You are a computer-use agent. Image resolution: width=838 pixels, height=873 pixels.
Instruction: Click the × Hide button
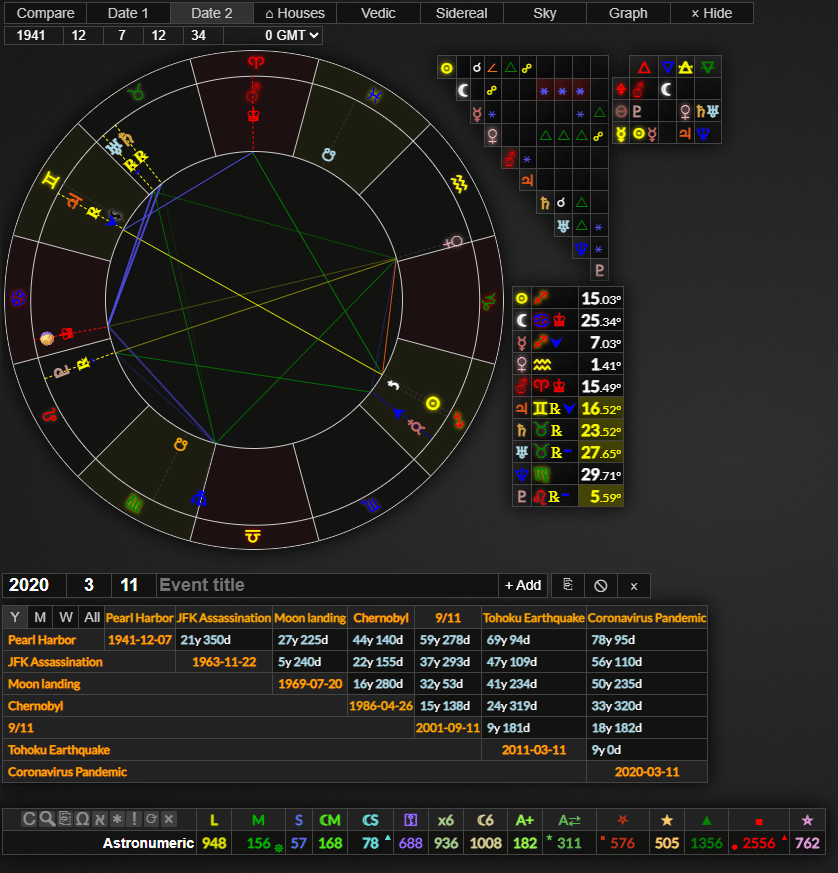coord(711,13)
